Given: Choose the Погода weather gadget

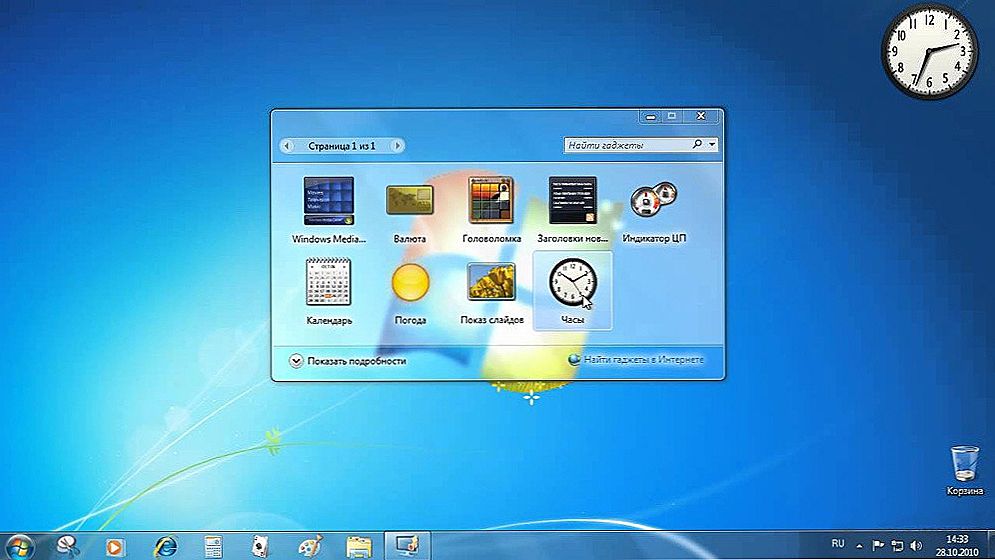Looking at the screenshot, I should click(410, 293).
